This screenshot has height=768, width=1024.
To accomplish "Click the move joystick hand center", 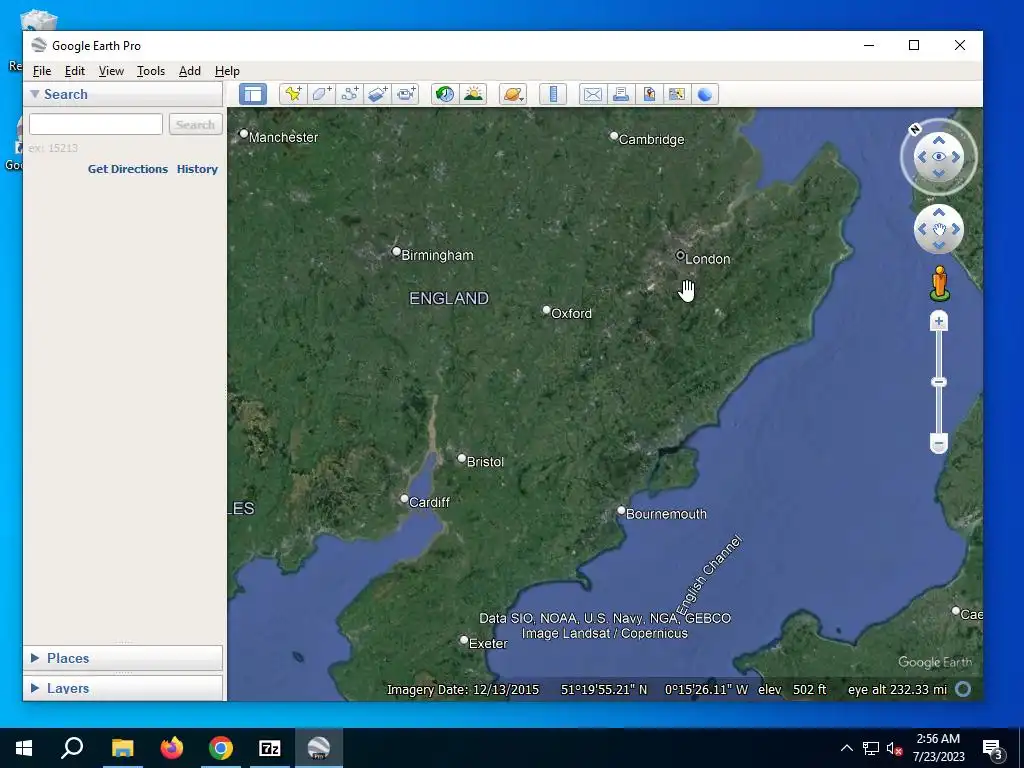I will point(938,229).
